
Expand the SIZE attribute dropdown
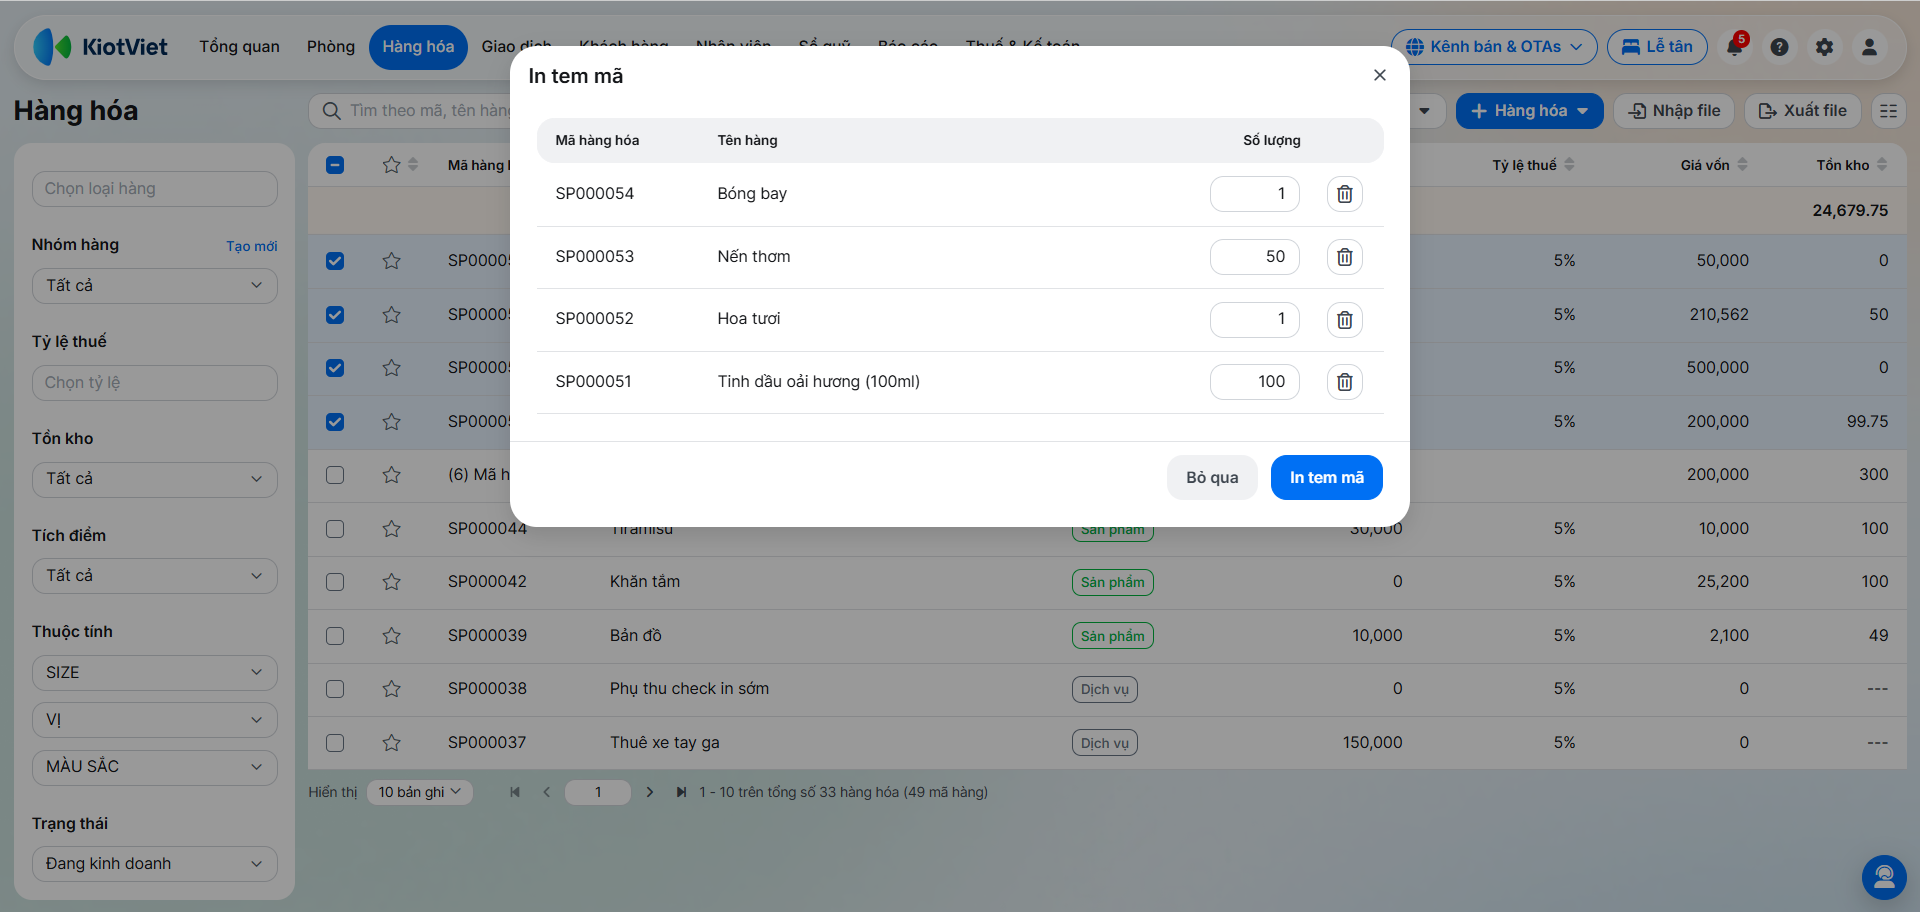pos(155,673)
